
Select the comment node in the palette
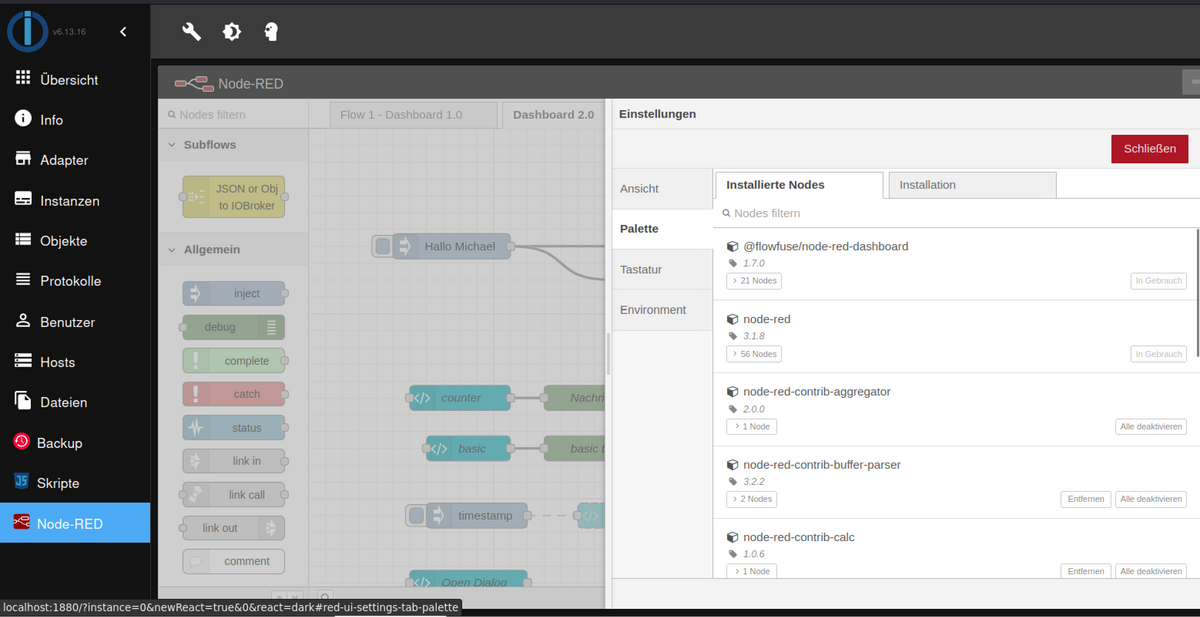(x=234, y=561)
